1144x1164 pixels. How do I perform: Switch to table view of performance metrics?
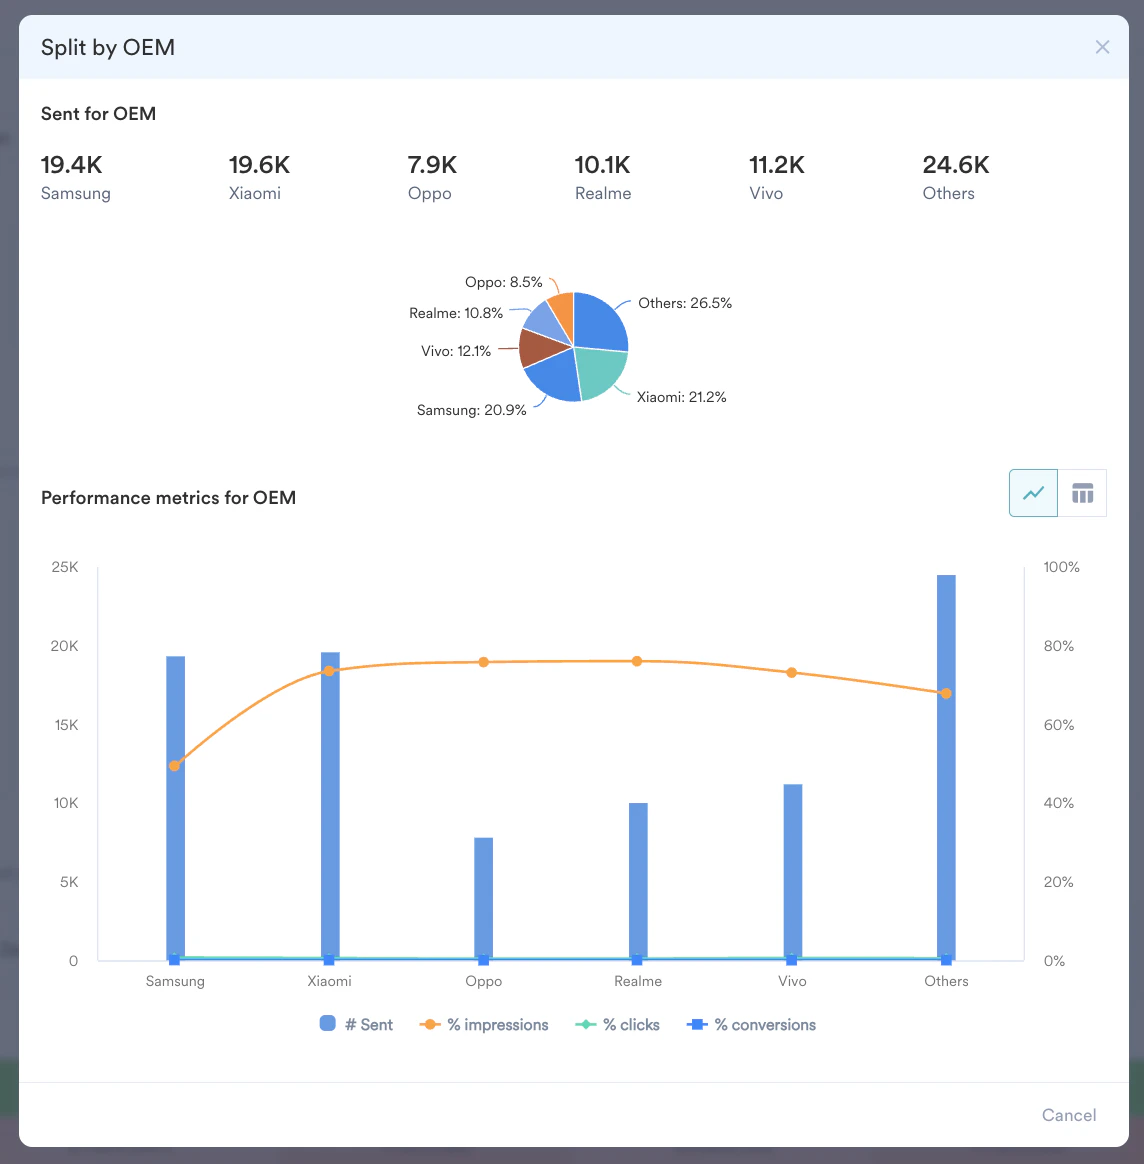[x=1083, y=492]
